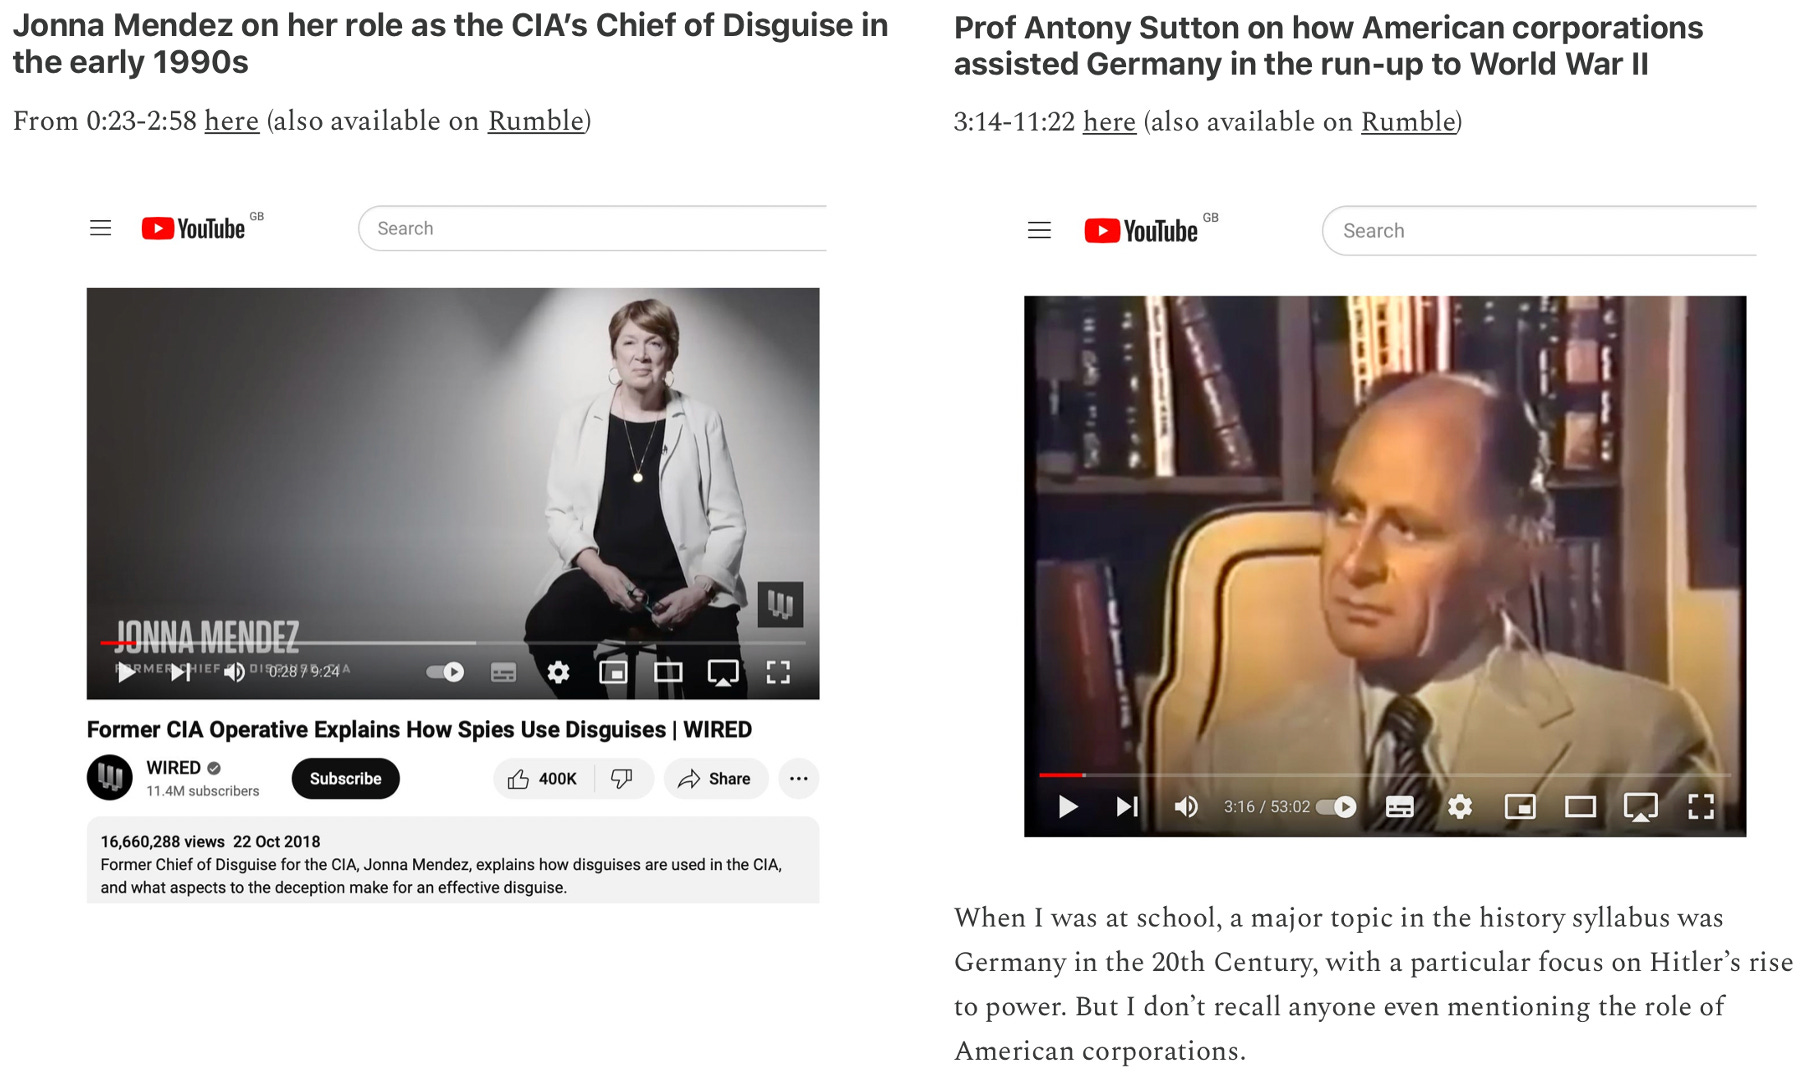Click the play button on Jonna Mendez video
The width and height of the screenshot is (1814, 1072).
(126, 672)
